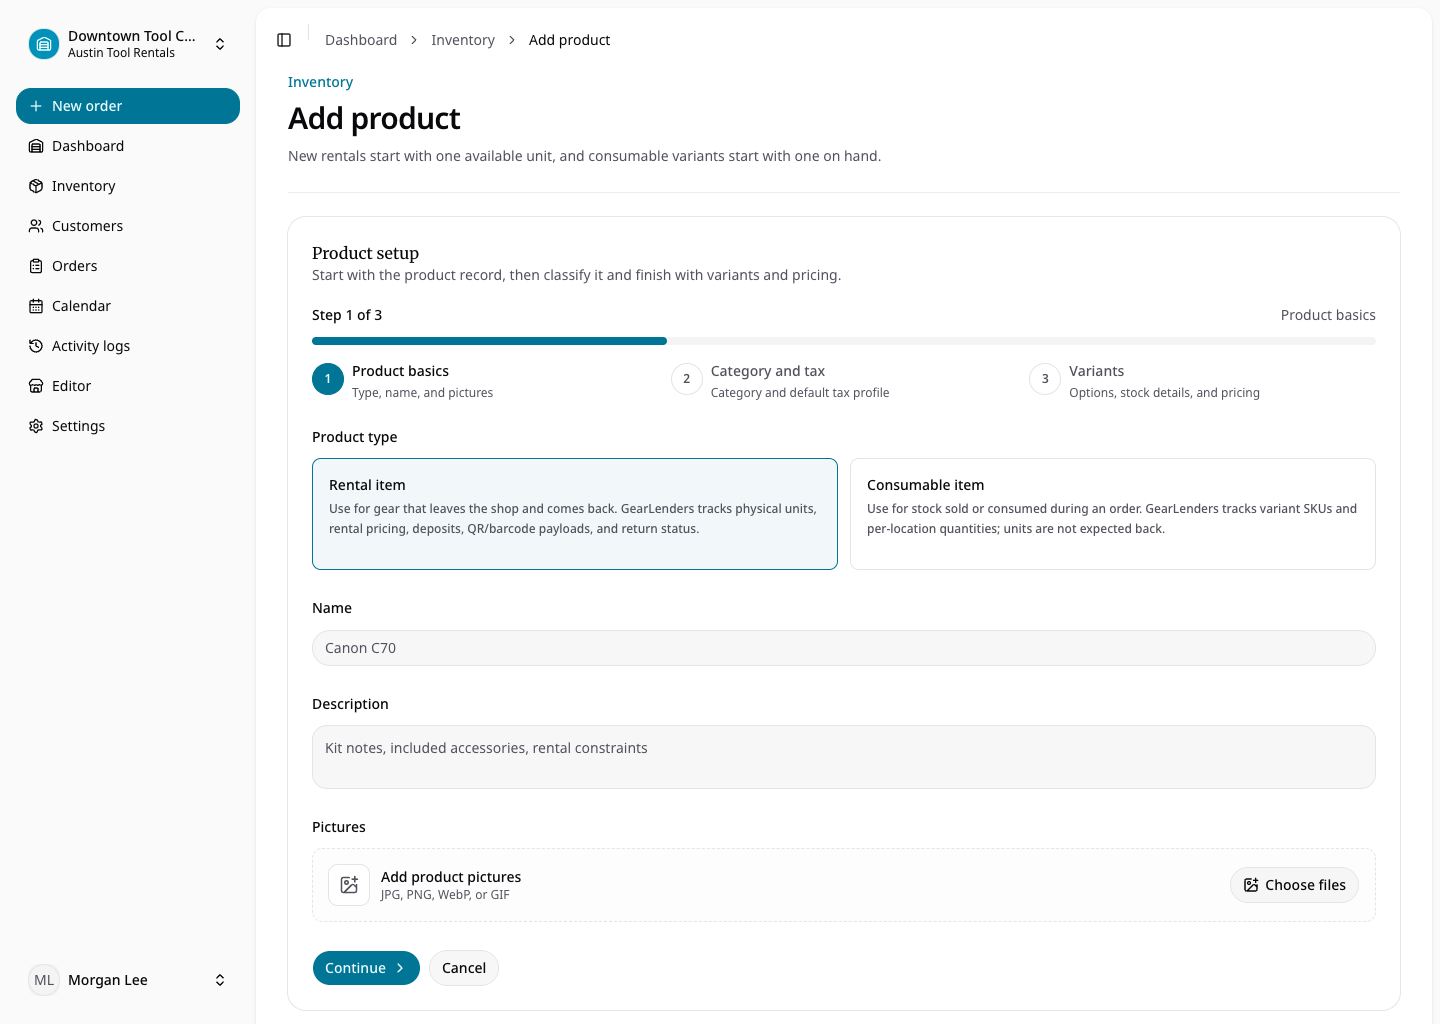Image resolution: width=1440 pixels, height=1024 pixels.
Task: Click the Choose files button
Action: click(x=1294, y=885)
